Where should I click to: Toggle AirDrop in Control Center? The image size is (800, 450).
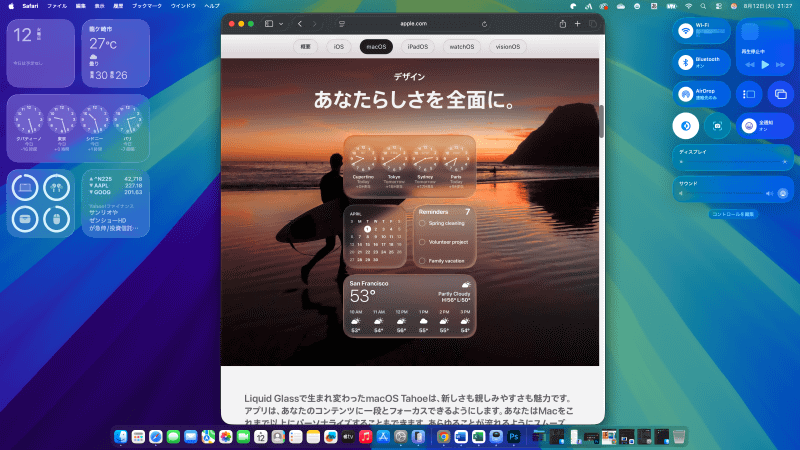point(685,94)
